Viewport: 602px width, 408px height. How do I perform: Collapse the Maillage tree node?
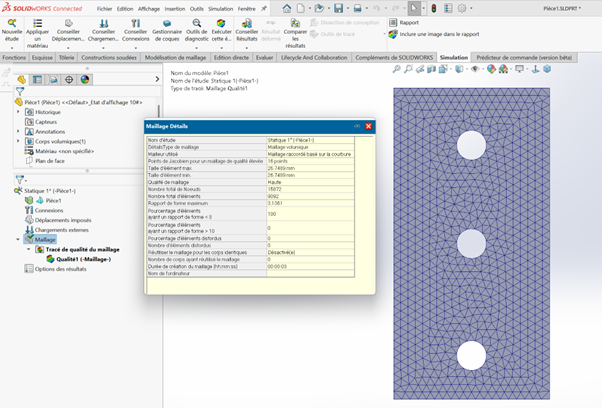pyautogui.click(x=18, y=240)
